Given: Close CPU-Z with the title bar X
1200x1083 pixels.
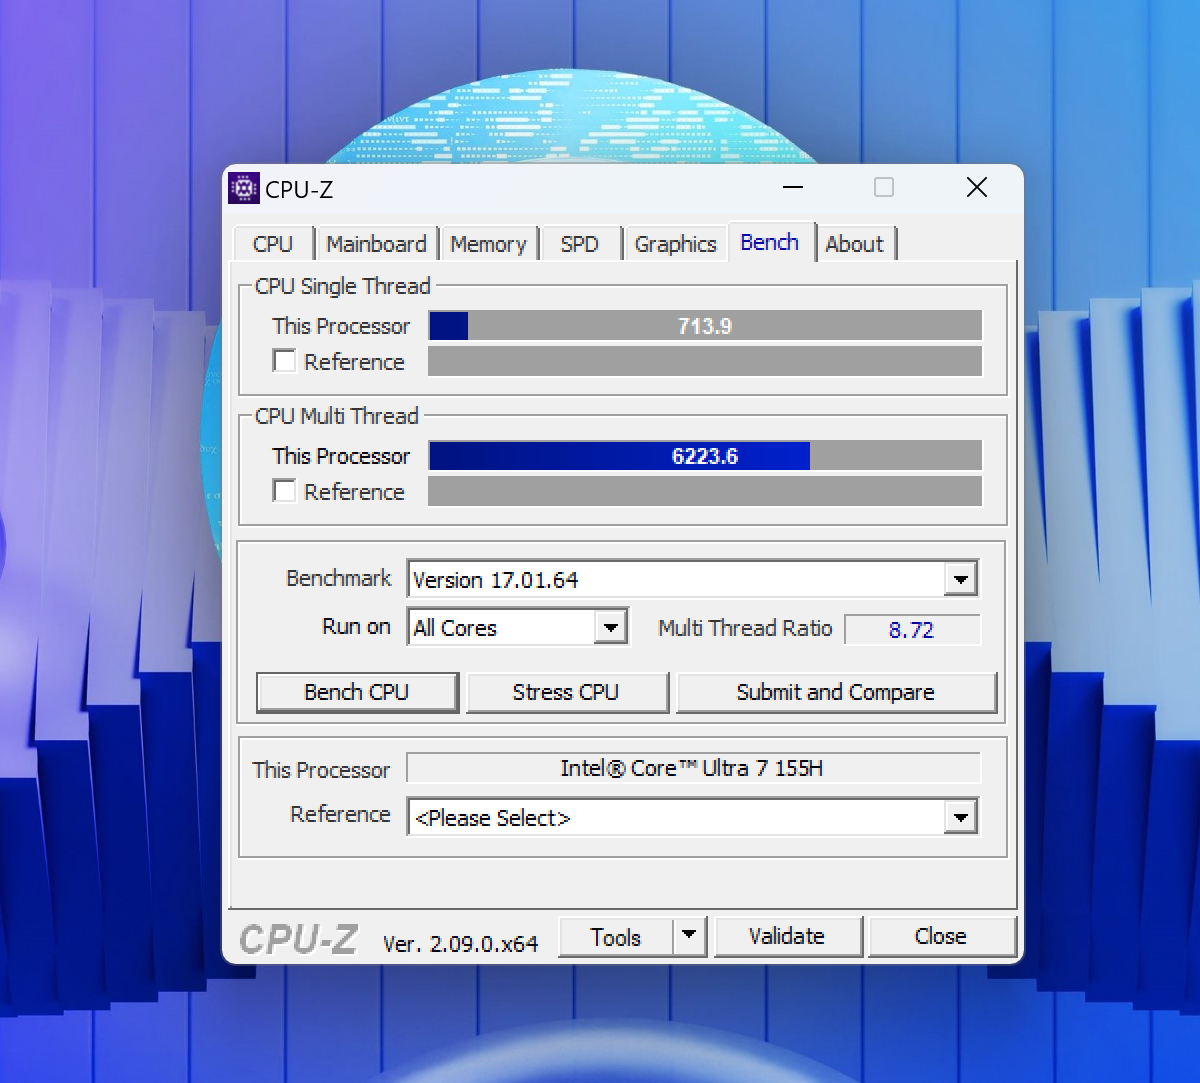Looking at the screenshot, I should click(977, 188).
